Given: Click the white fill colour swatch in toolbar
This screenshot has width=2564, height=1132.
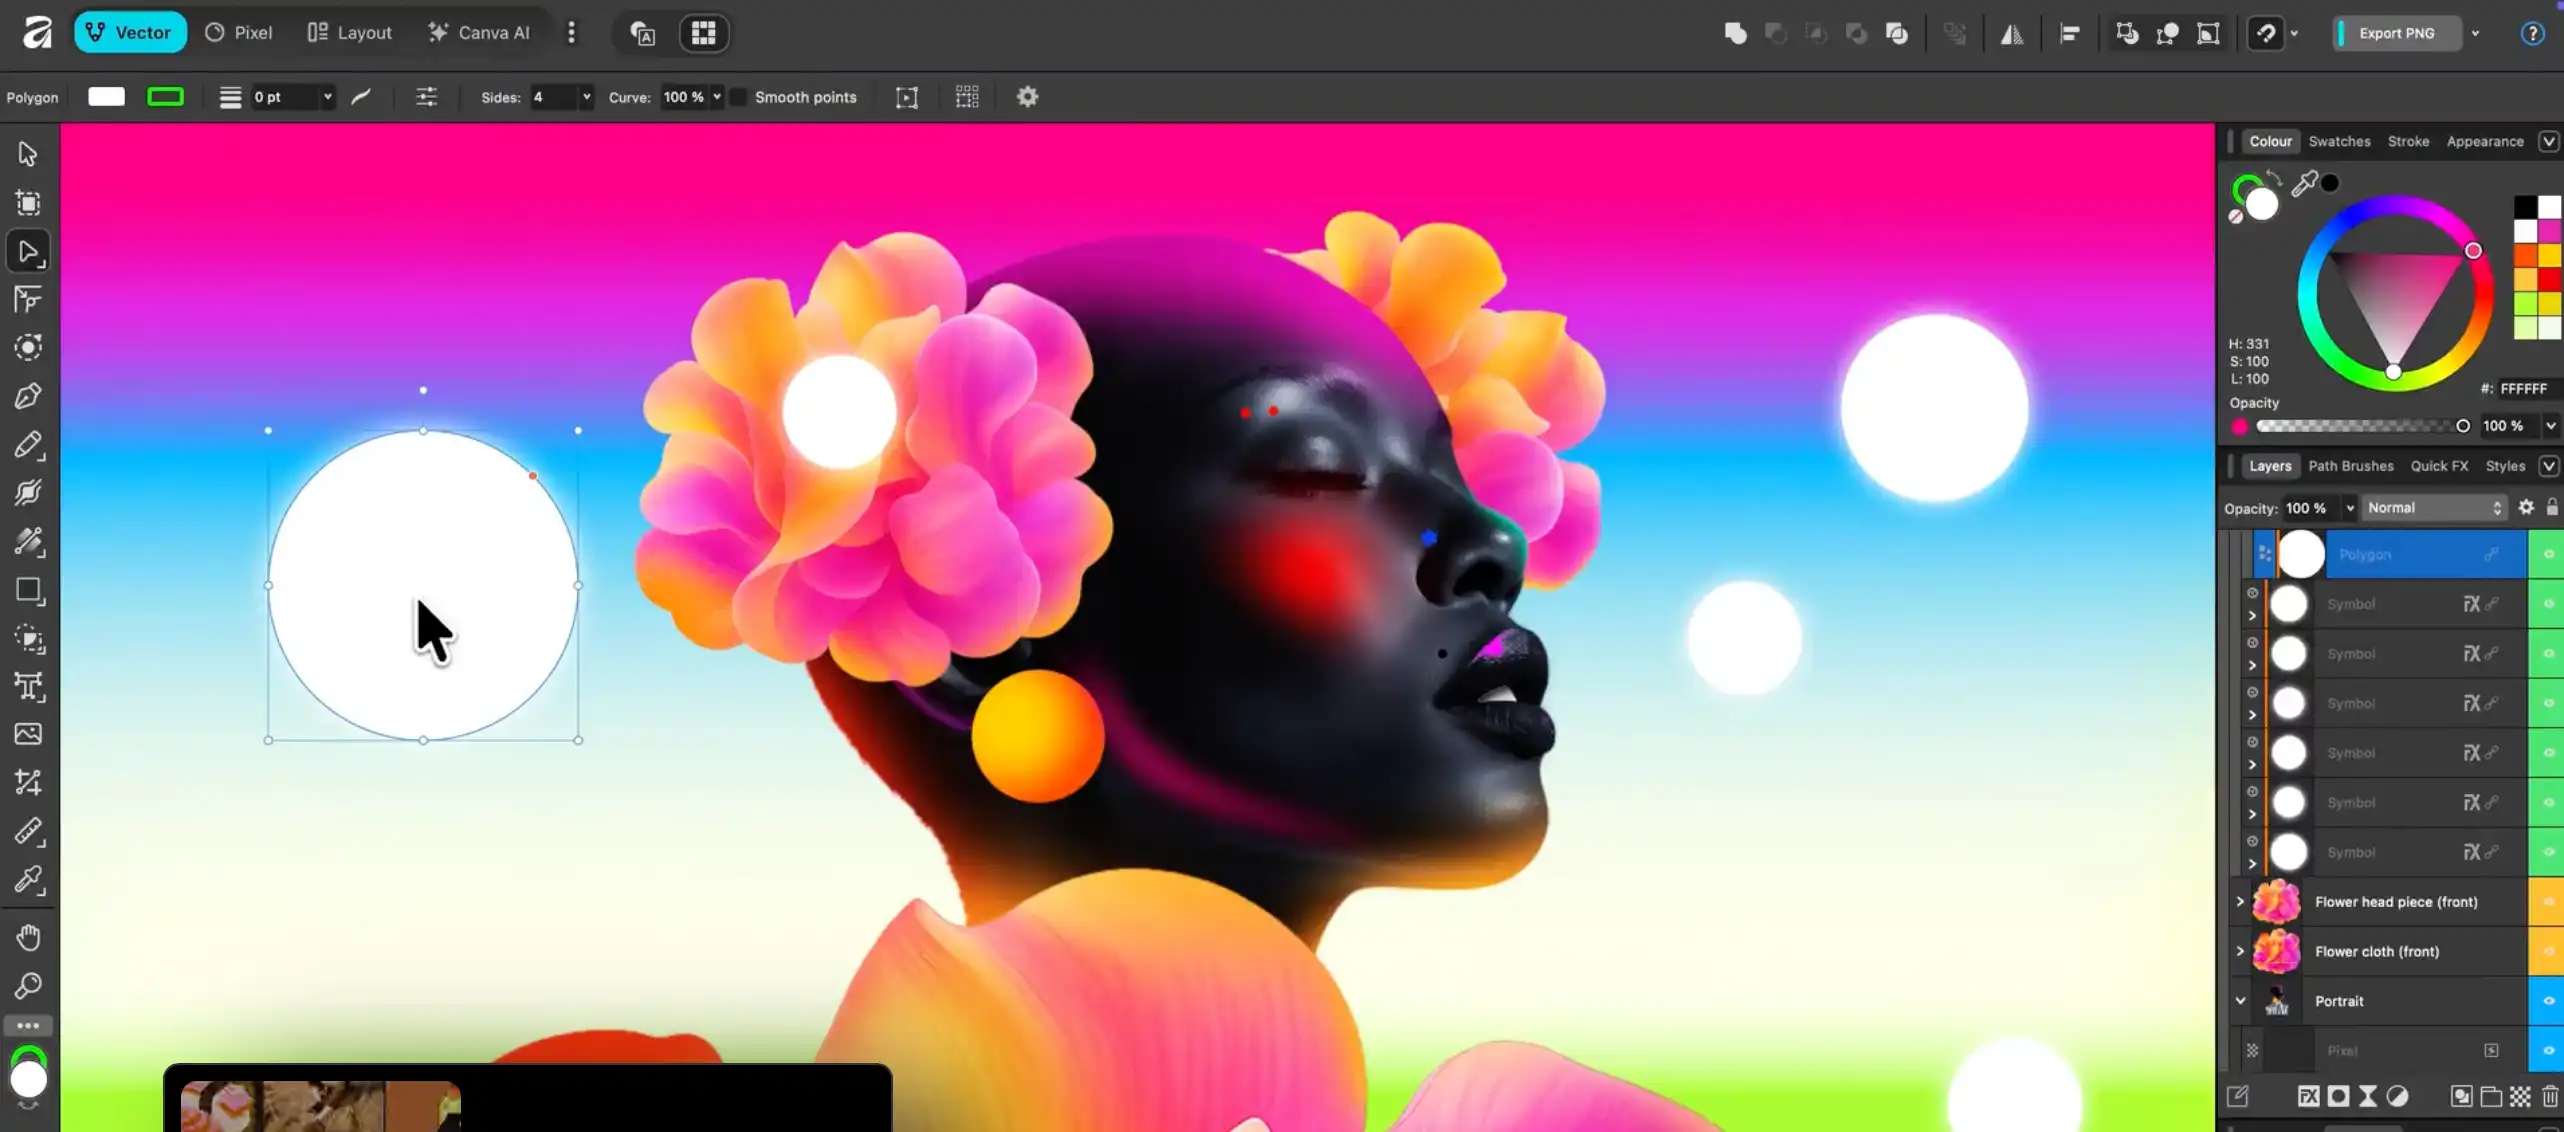Looking at the screenshot, I should point(106,97).
